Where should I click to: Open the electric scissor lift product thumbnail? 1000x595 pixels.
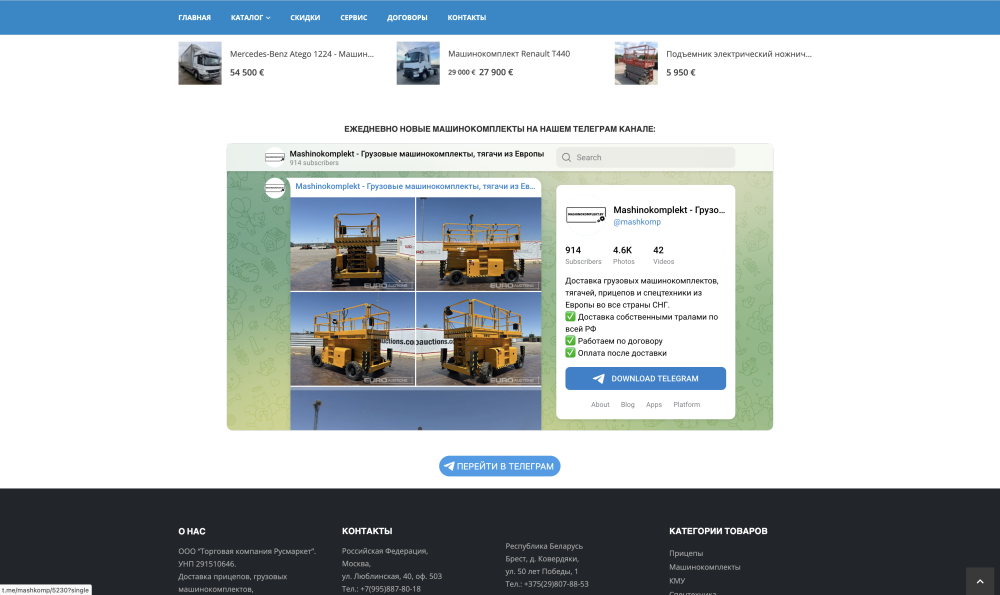pos(636,63)
